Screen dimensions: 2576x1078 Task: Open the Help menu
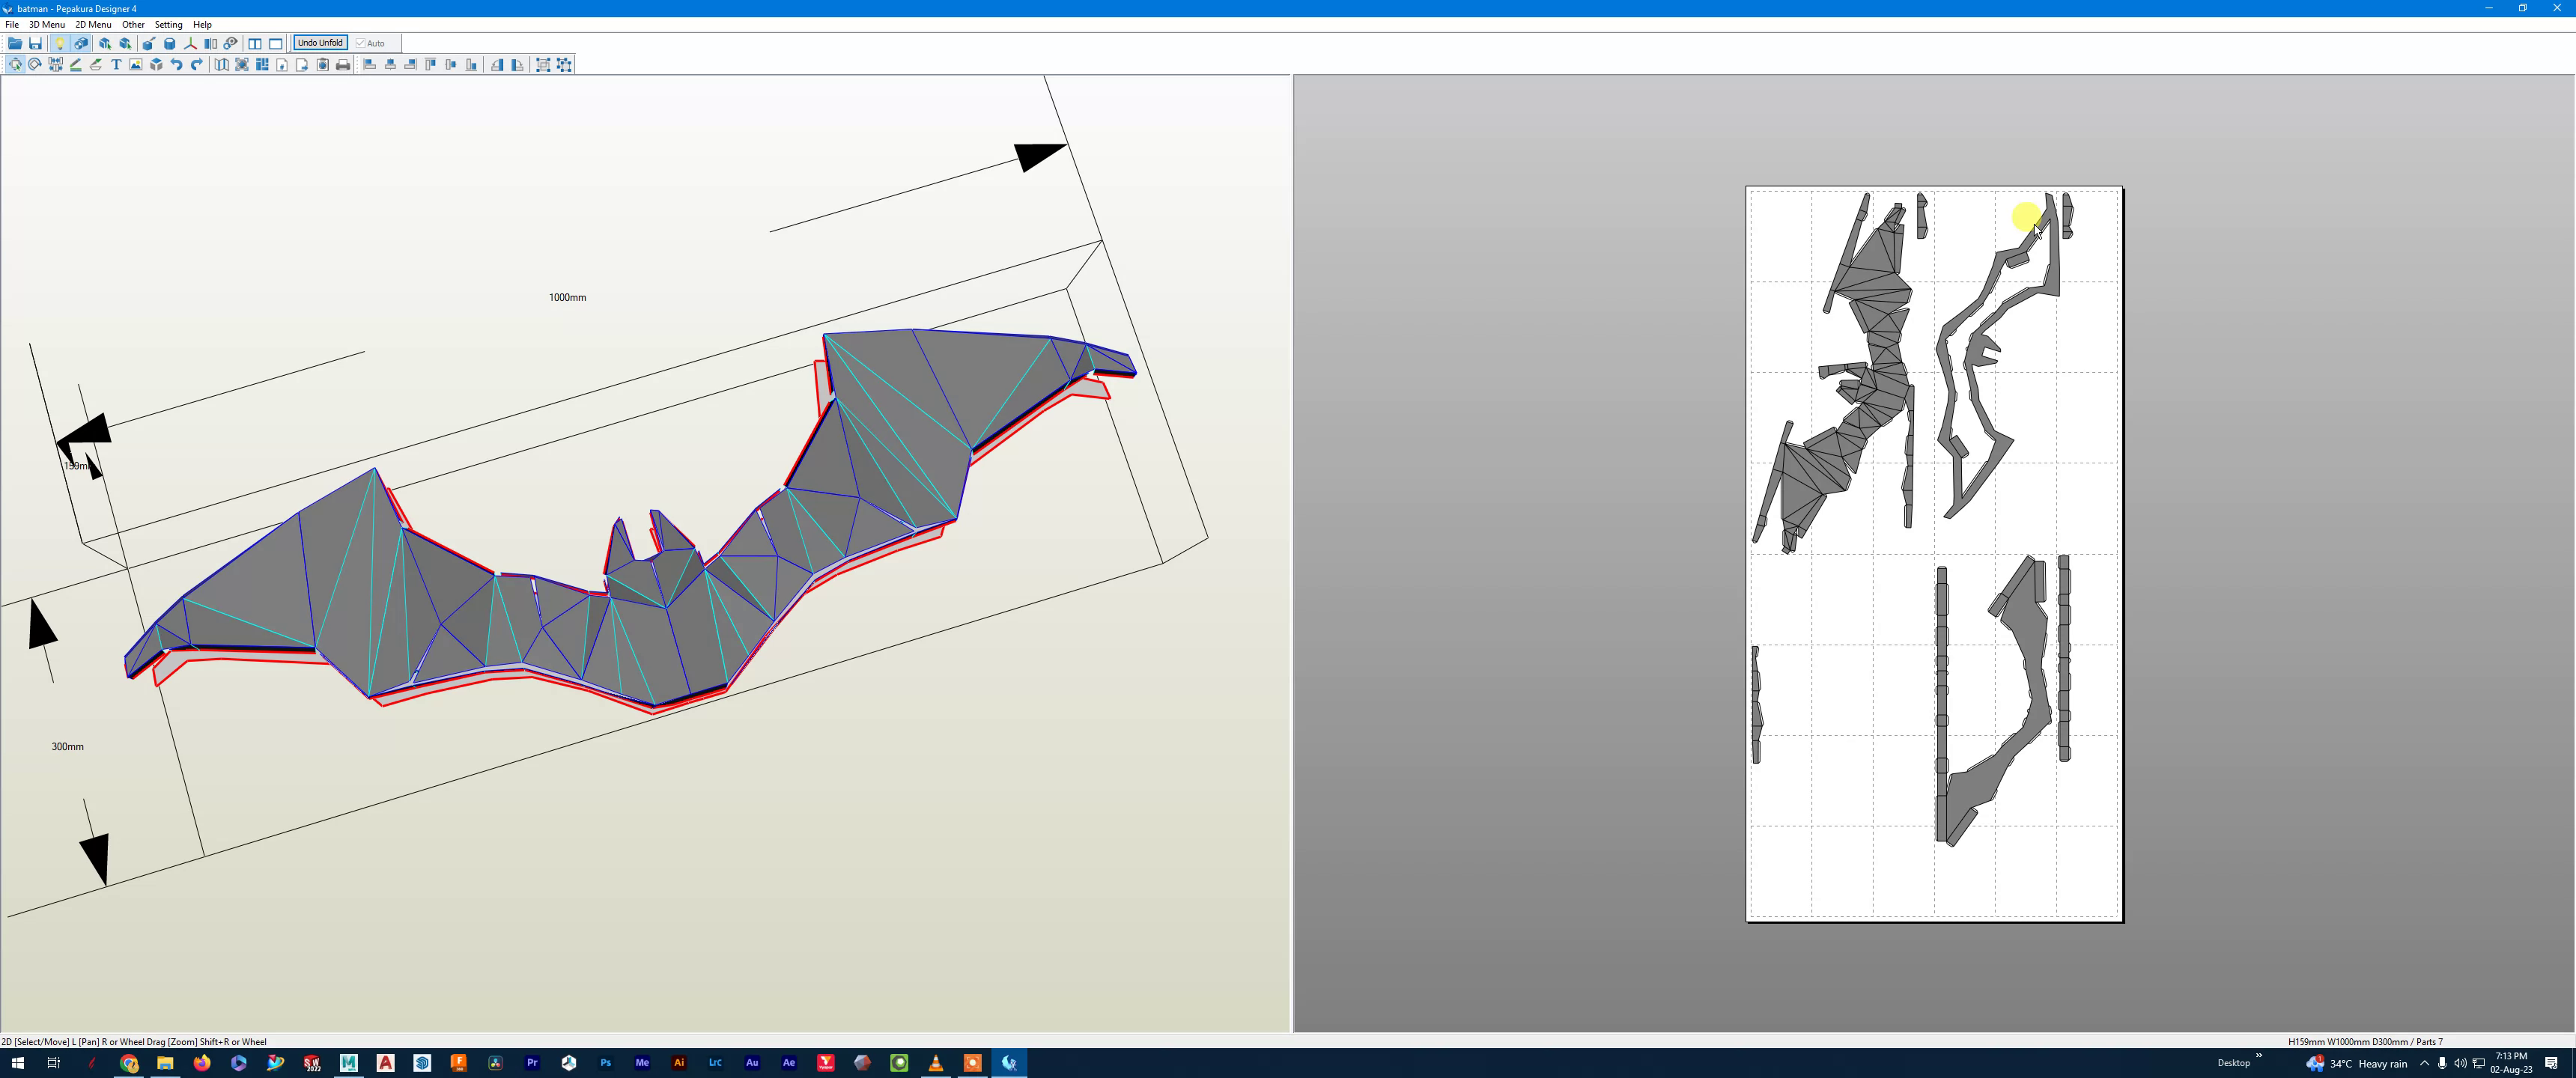202,24
